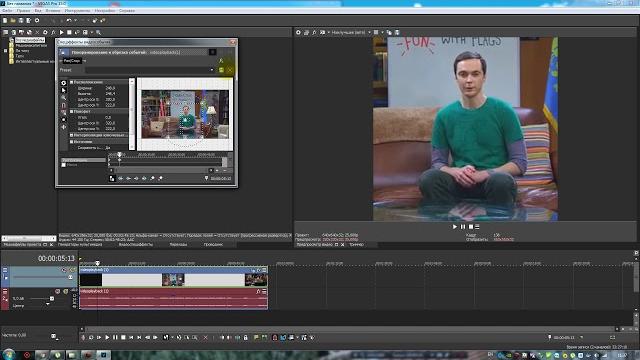Image resolution: width=640 pixels, height=360 pixels.
Task: Open the Tools menu in the menu bar
Action: tap(77, 11)
